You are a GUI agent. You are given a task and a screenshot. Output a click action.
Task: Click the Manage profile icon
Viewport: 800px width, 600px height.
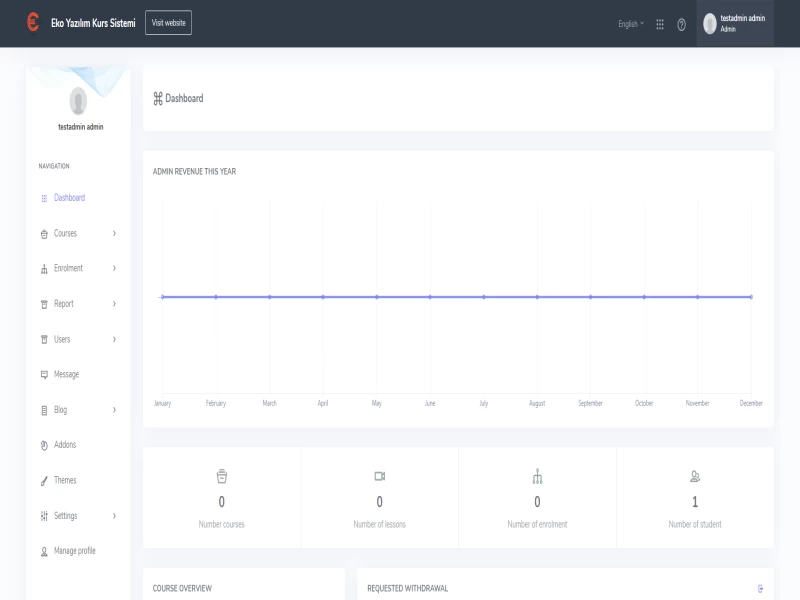click(44, 552)
